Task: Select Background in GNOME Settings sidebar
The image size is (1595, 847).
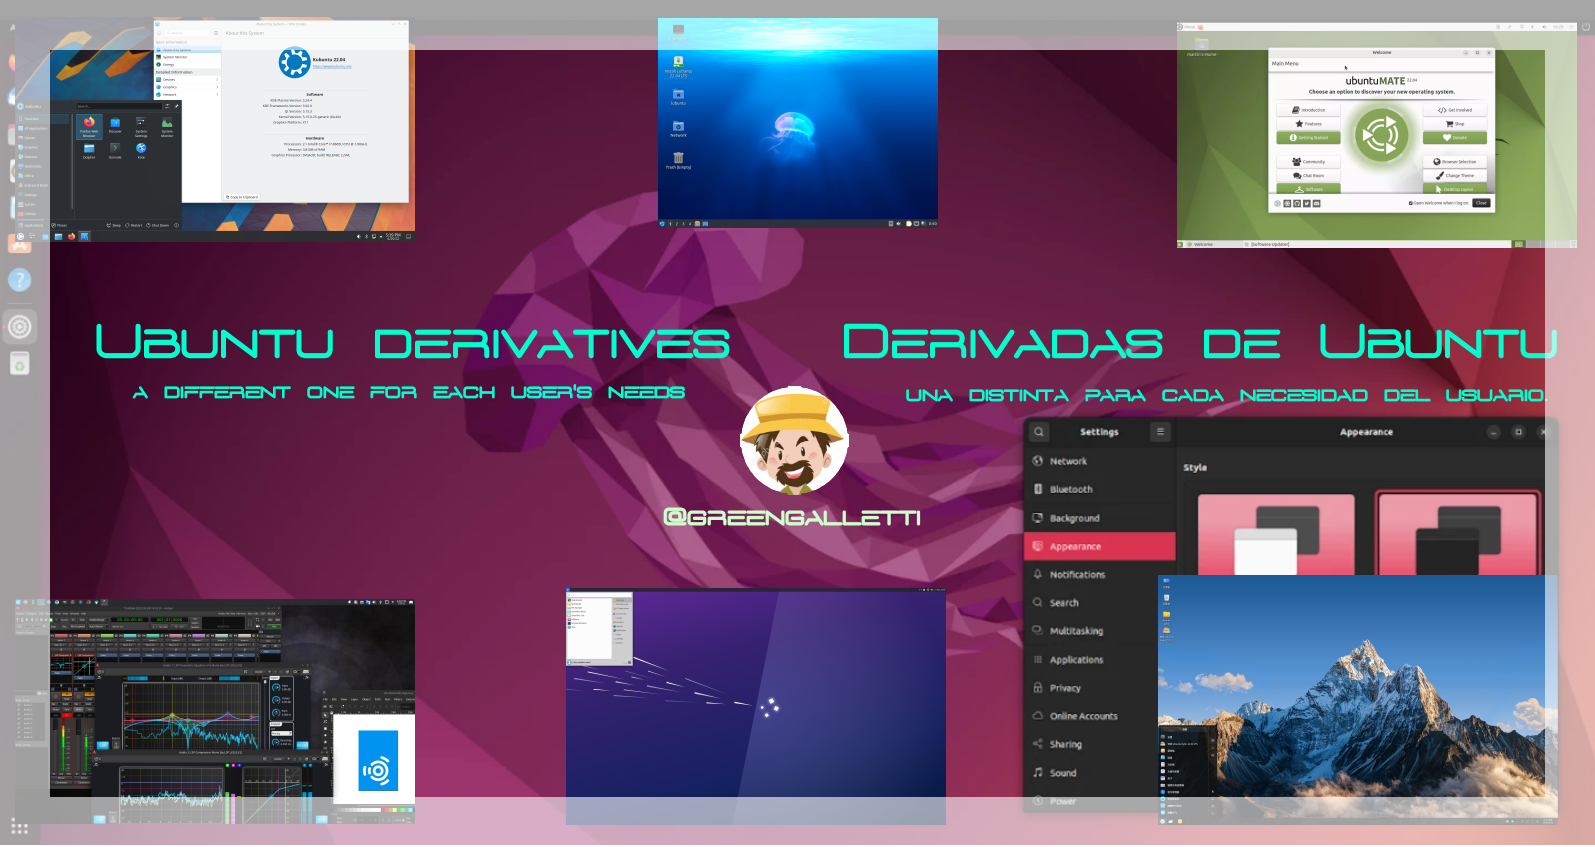Action: [x=1099, y=518]
